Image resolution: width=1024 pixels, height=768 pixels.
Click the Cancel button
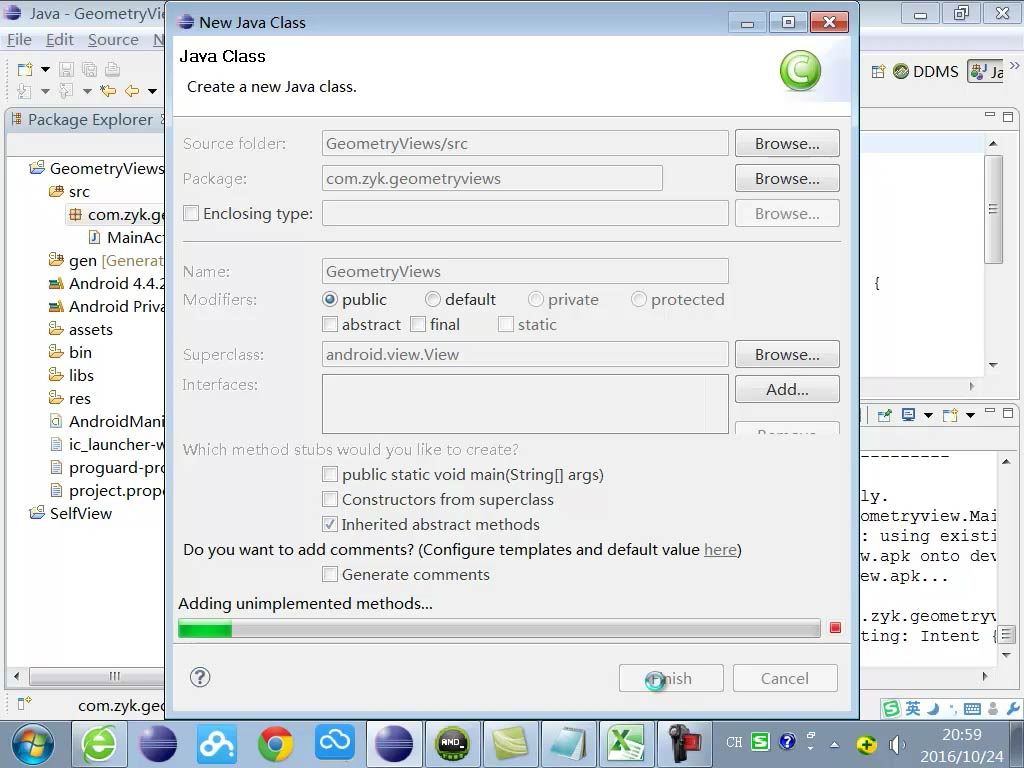(785, 679)
